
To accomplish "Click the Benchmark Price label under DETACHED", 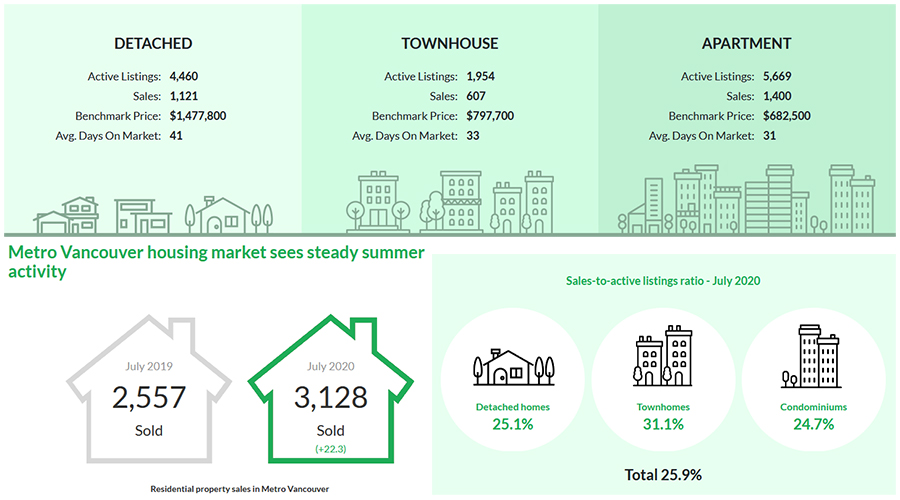I will coord(118,116).
